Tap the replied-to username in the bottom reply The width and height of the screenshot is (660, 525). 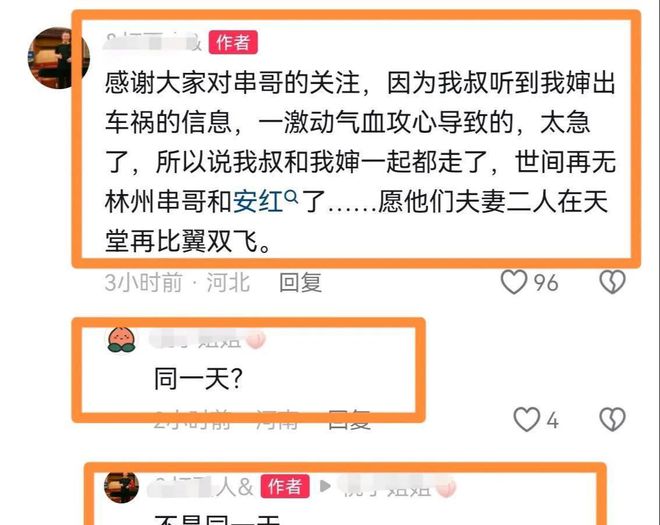[388, 487]
